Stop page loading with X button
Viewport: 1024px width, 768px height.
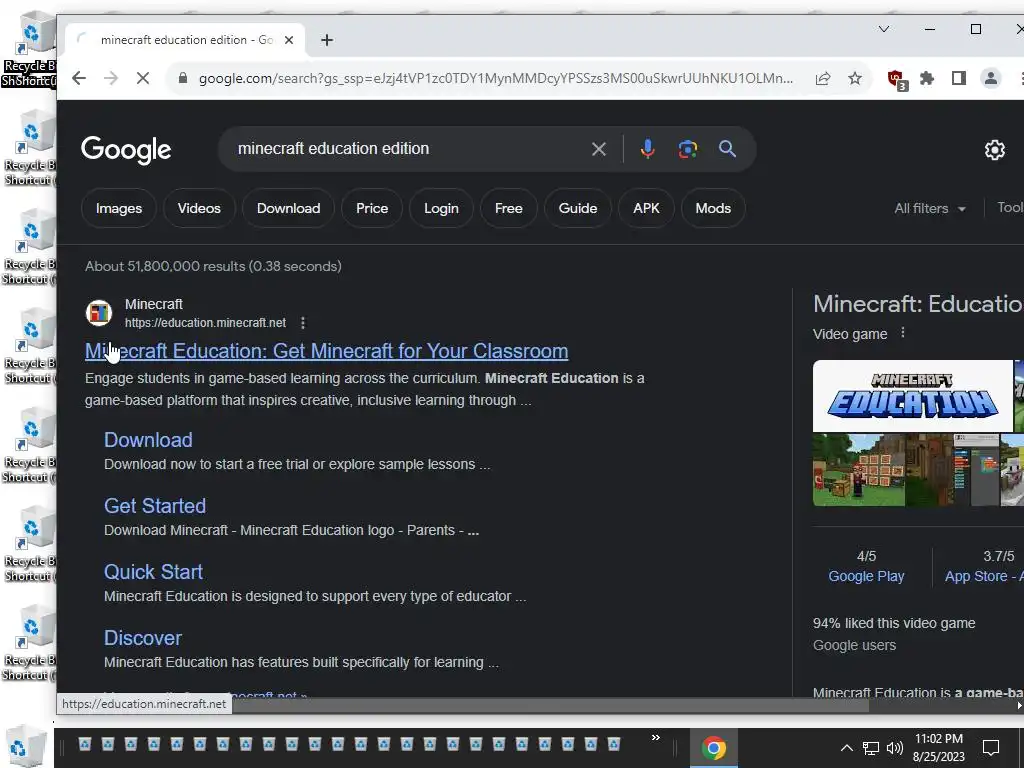click(143, 78)
